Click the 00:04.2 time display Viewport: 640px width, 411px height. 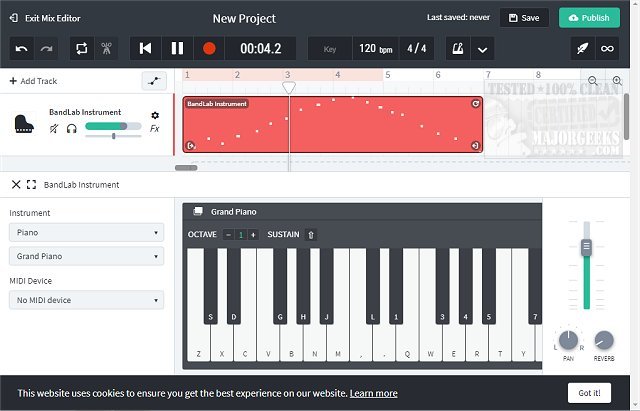click(x=260, y=49)
